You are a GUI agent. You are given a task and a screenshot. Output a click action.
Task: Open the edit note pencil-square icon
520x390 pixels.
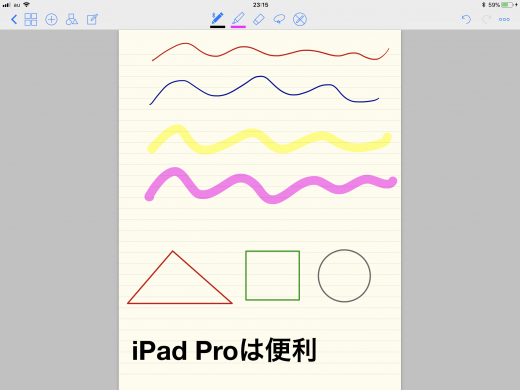92,19
